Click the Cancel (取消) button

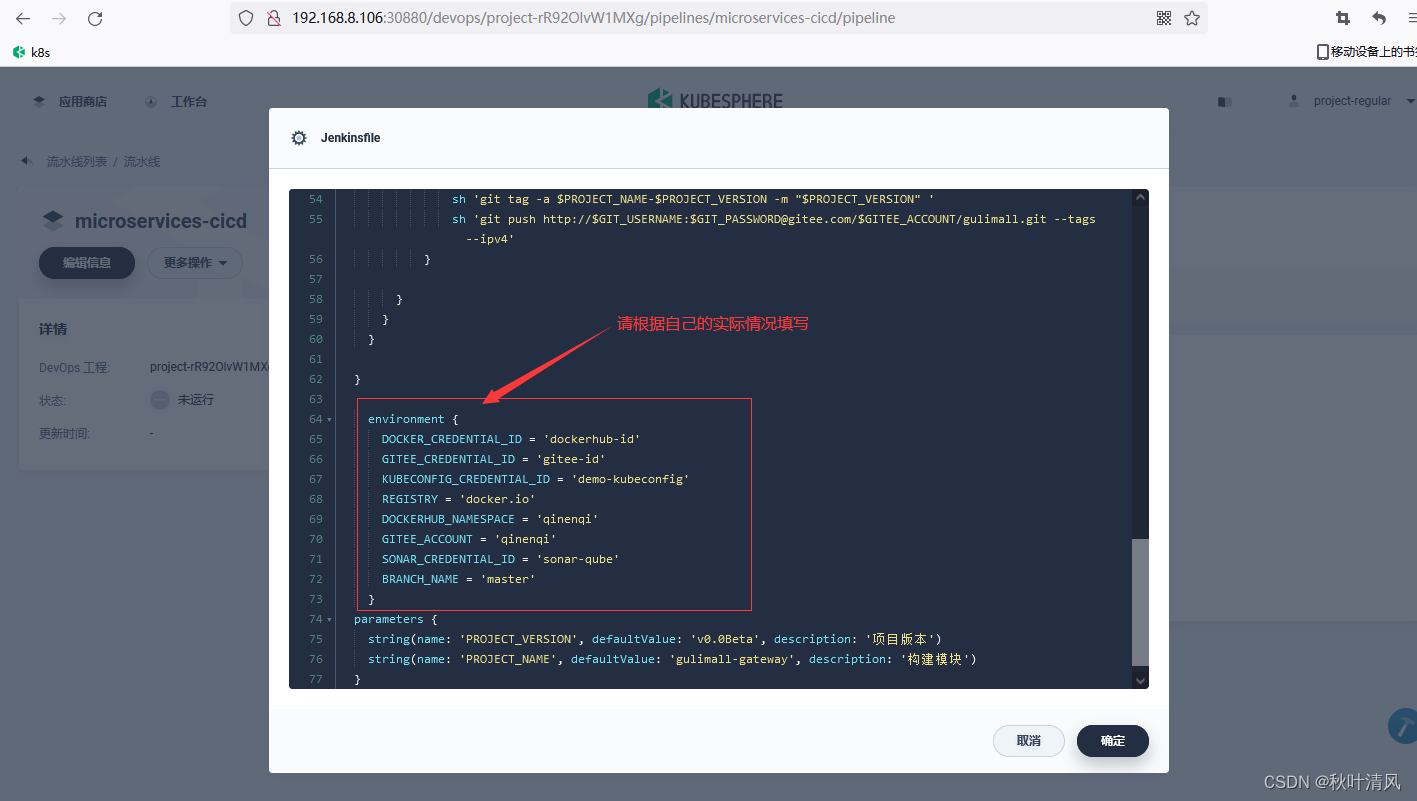[x=1029, y=741]
